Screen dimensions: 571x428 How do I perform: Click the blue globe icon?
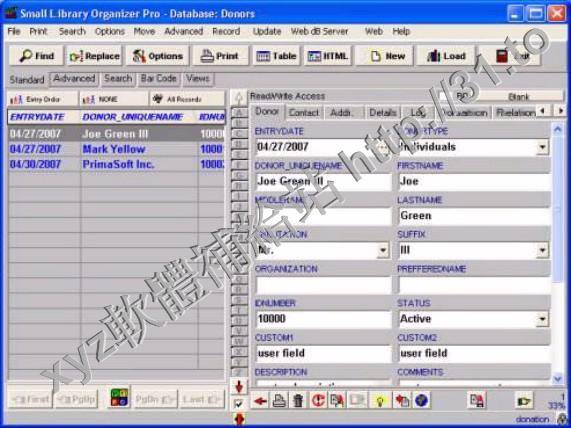click(x=421, y=401)
